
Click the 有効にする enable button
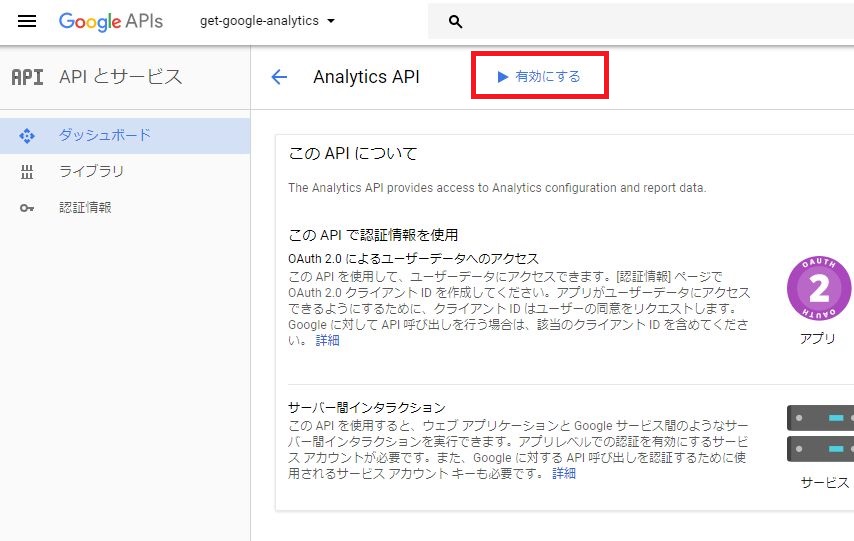coord(539,76)
